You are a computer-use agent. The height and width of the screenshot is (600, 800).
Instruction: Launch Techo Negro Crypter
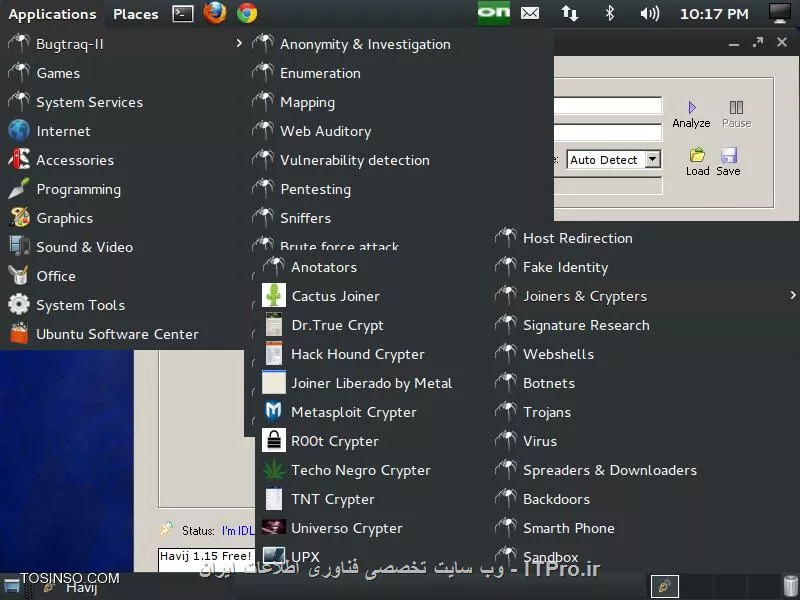coord(362,470)
